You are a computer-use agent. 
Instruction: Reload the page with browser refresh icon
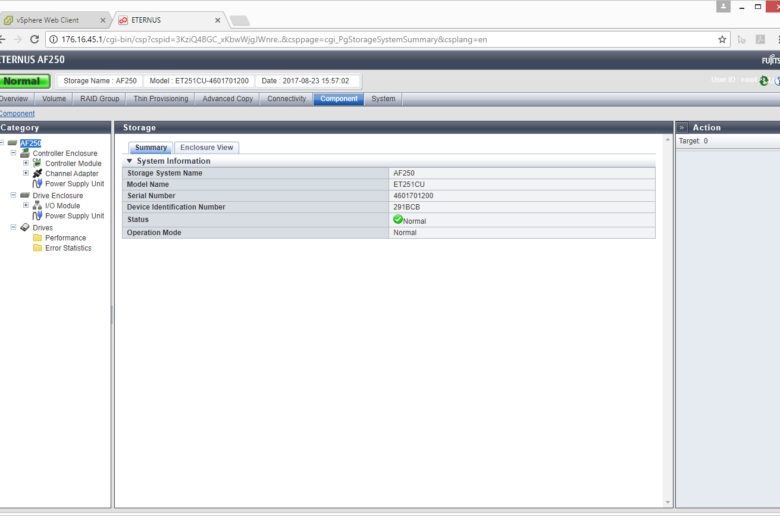pyautogui.click(x=34, y=39)
